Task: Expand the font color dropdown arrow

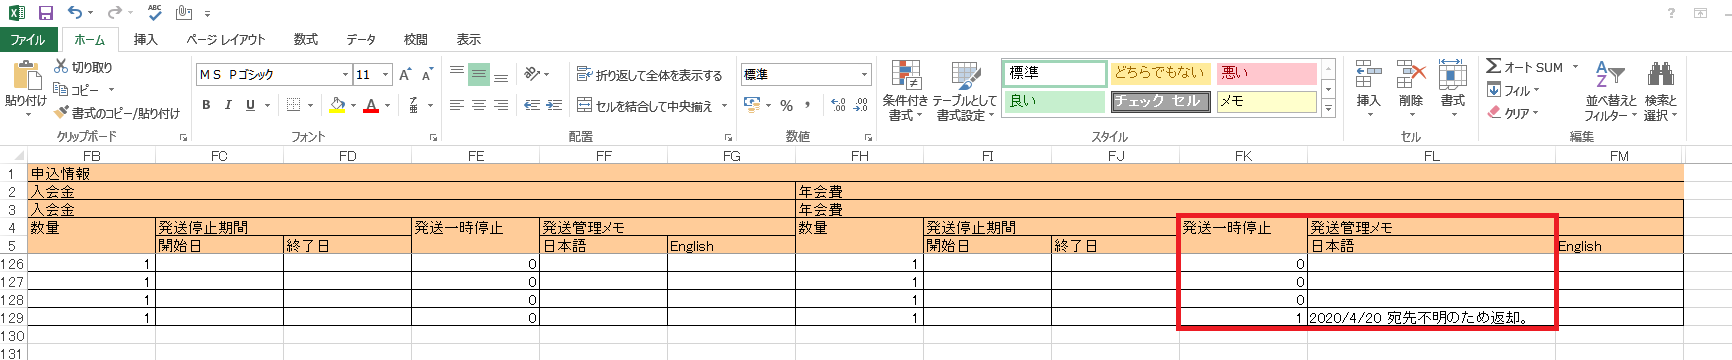Action: 387,105
